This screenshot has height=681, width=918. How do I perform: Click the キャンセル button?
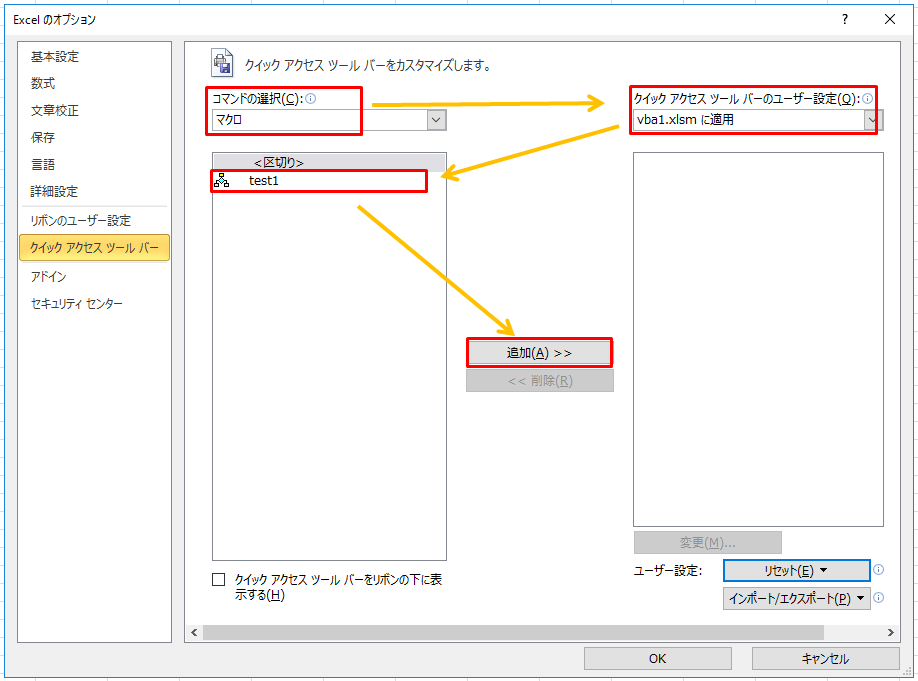pos(825,659)
